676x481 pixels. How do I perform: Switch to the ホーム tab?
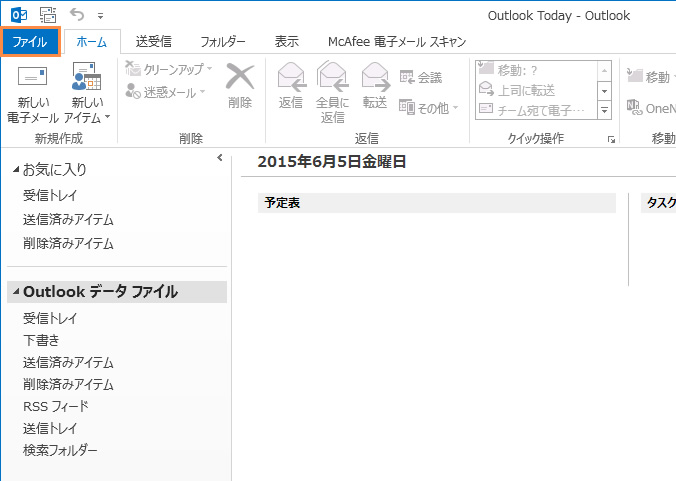[91, 42]
